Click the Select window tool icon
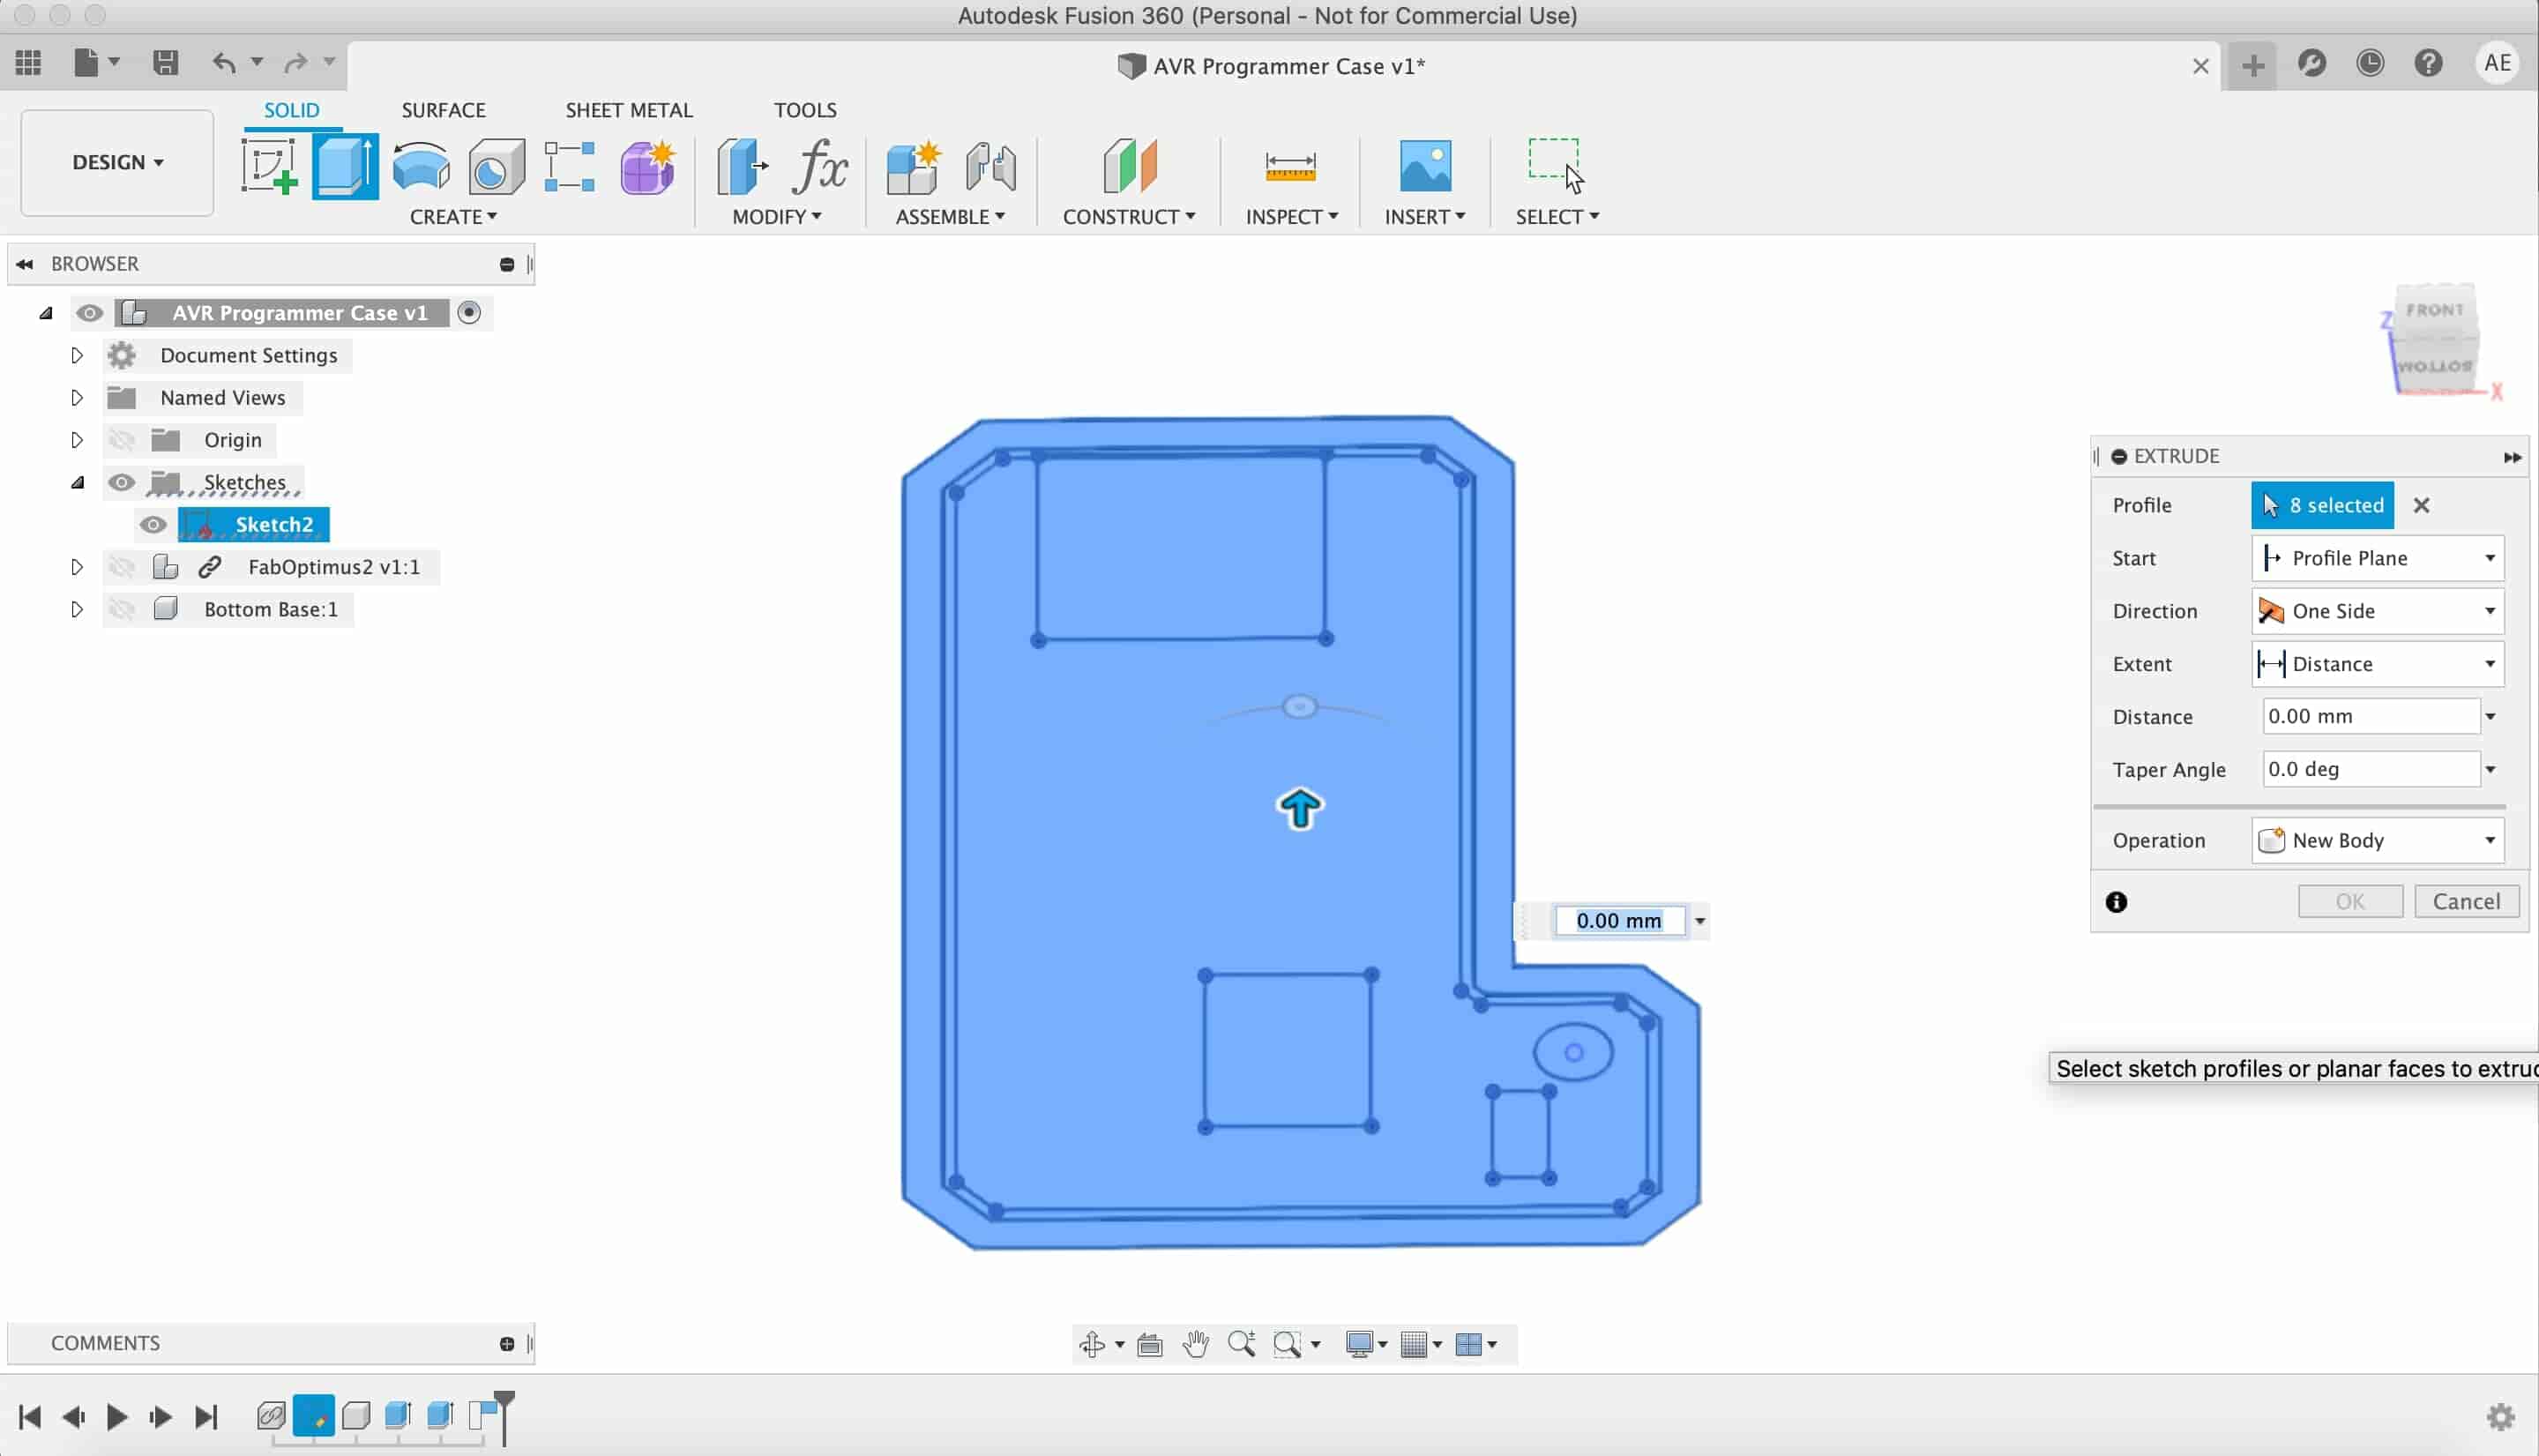2539x1456 pixels. 1556,166
